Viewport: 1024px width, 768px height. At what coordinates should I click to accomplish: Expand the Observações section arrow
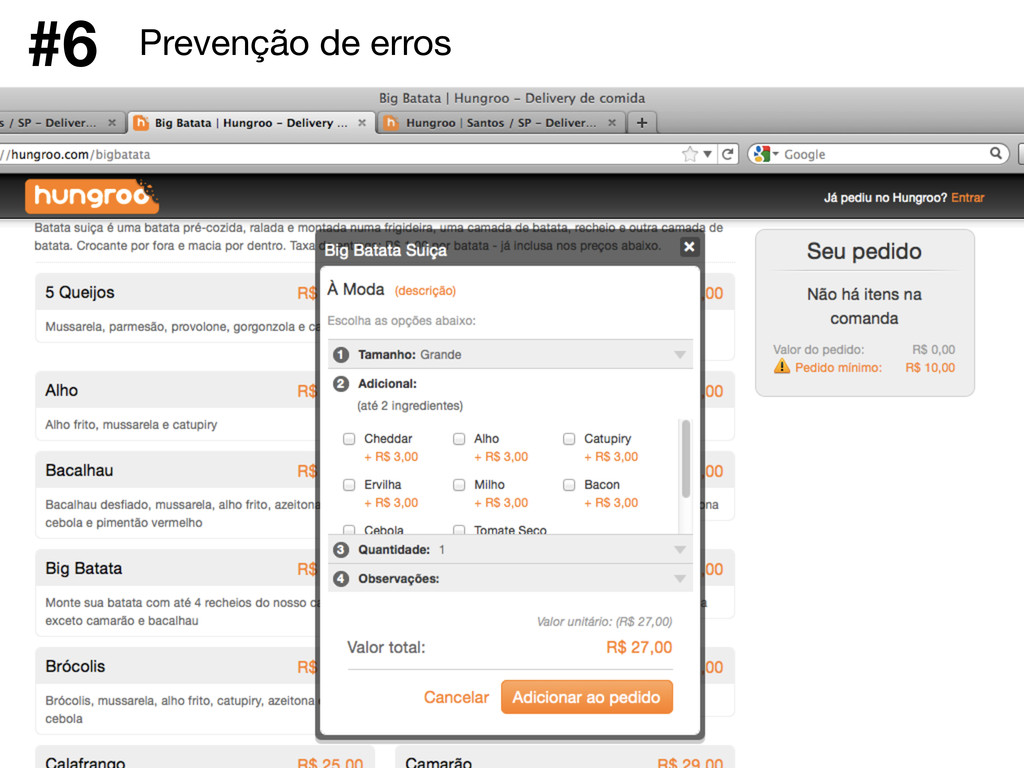click(680, 579)
